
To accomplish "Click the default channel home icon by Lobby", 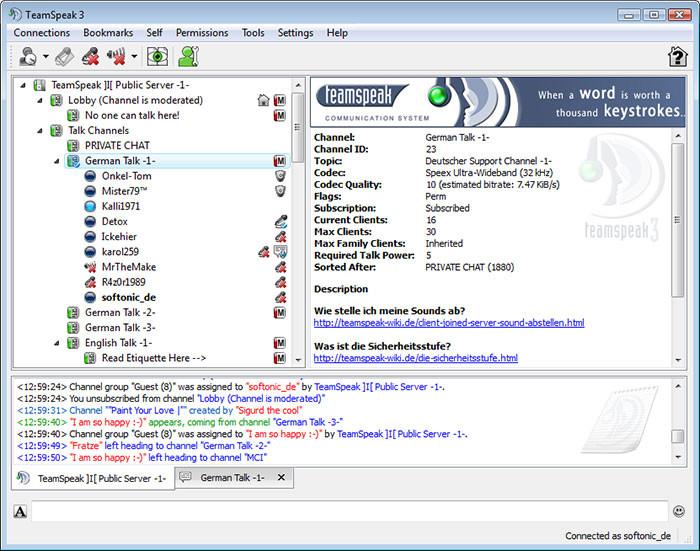I will tap(264, 100).
